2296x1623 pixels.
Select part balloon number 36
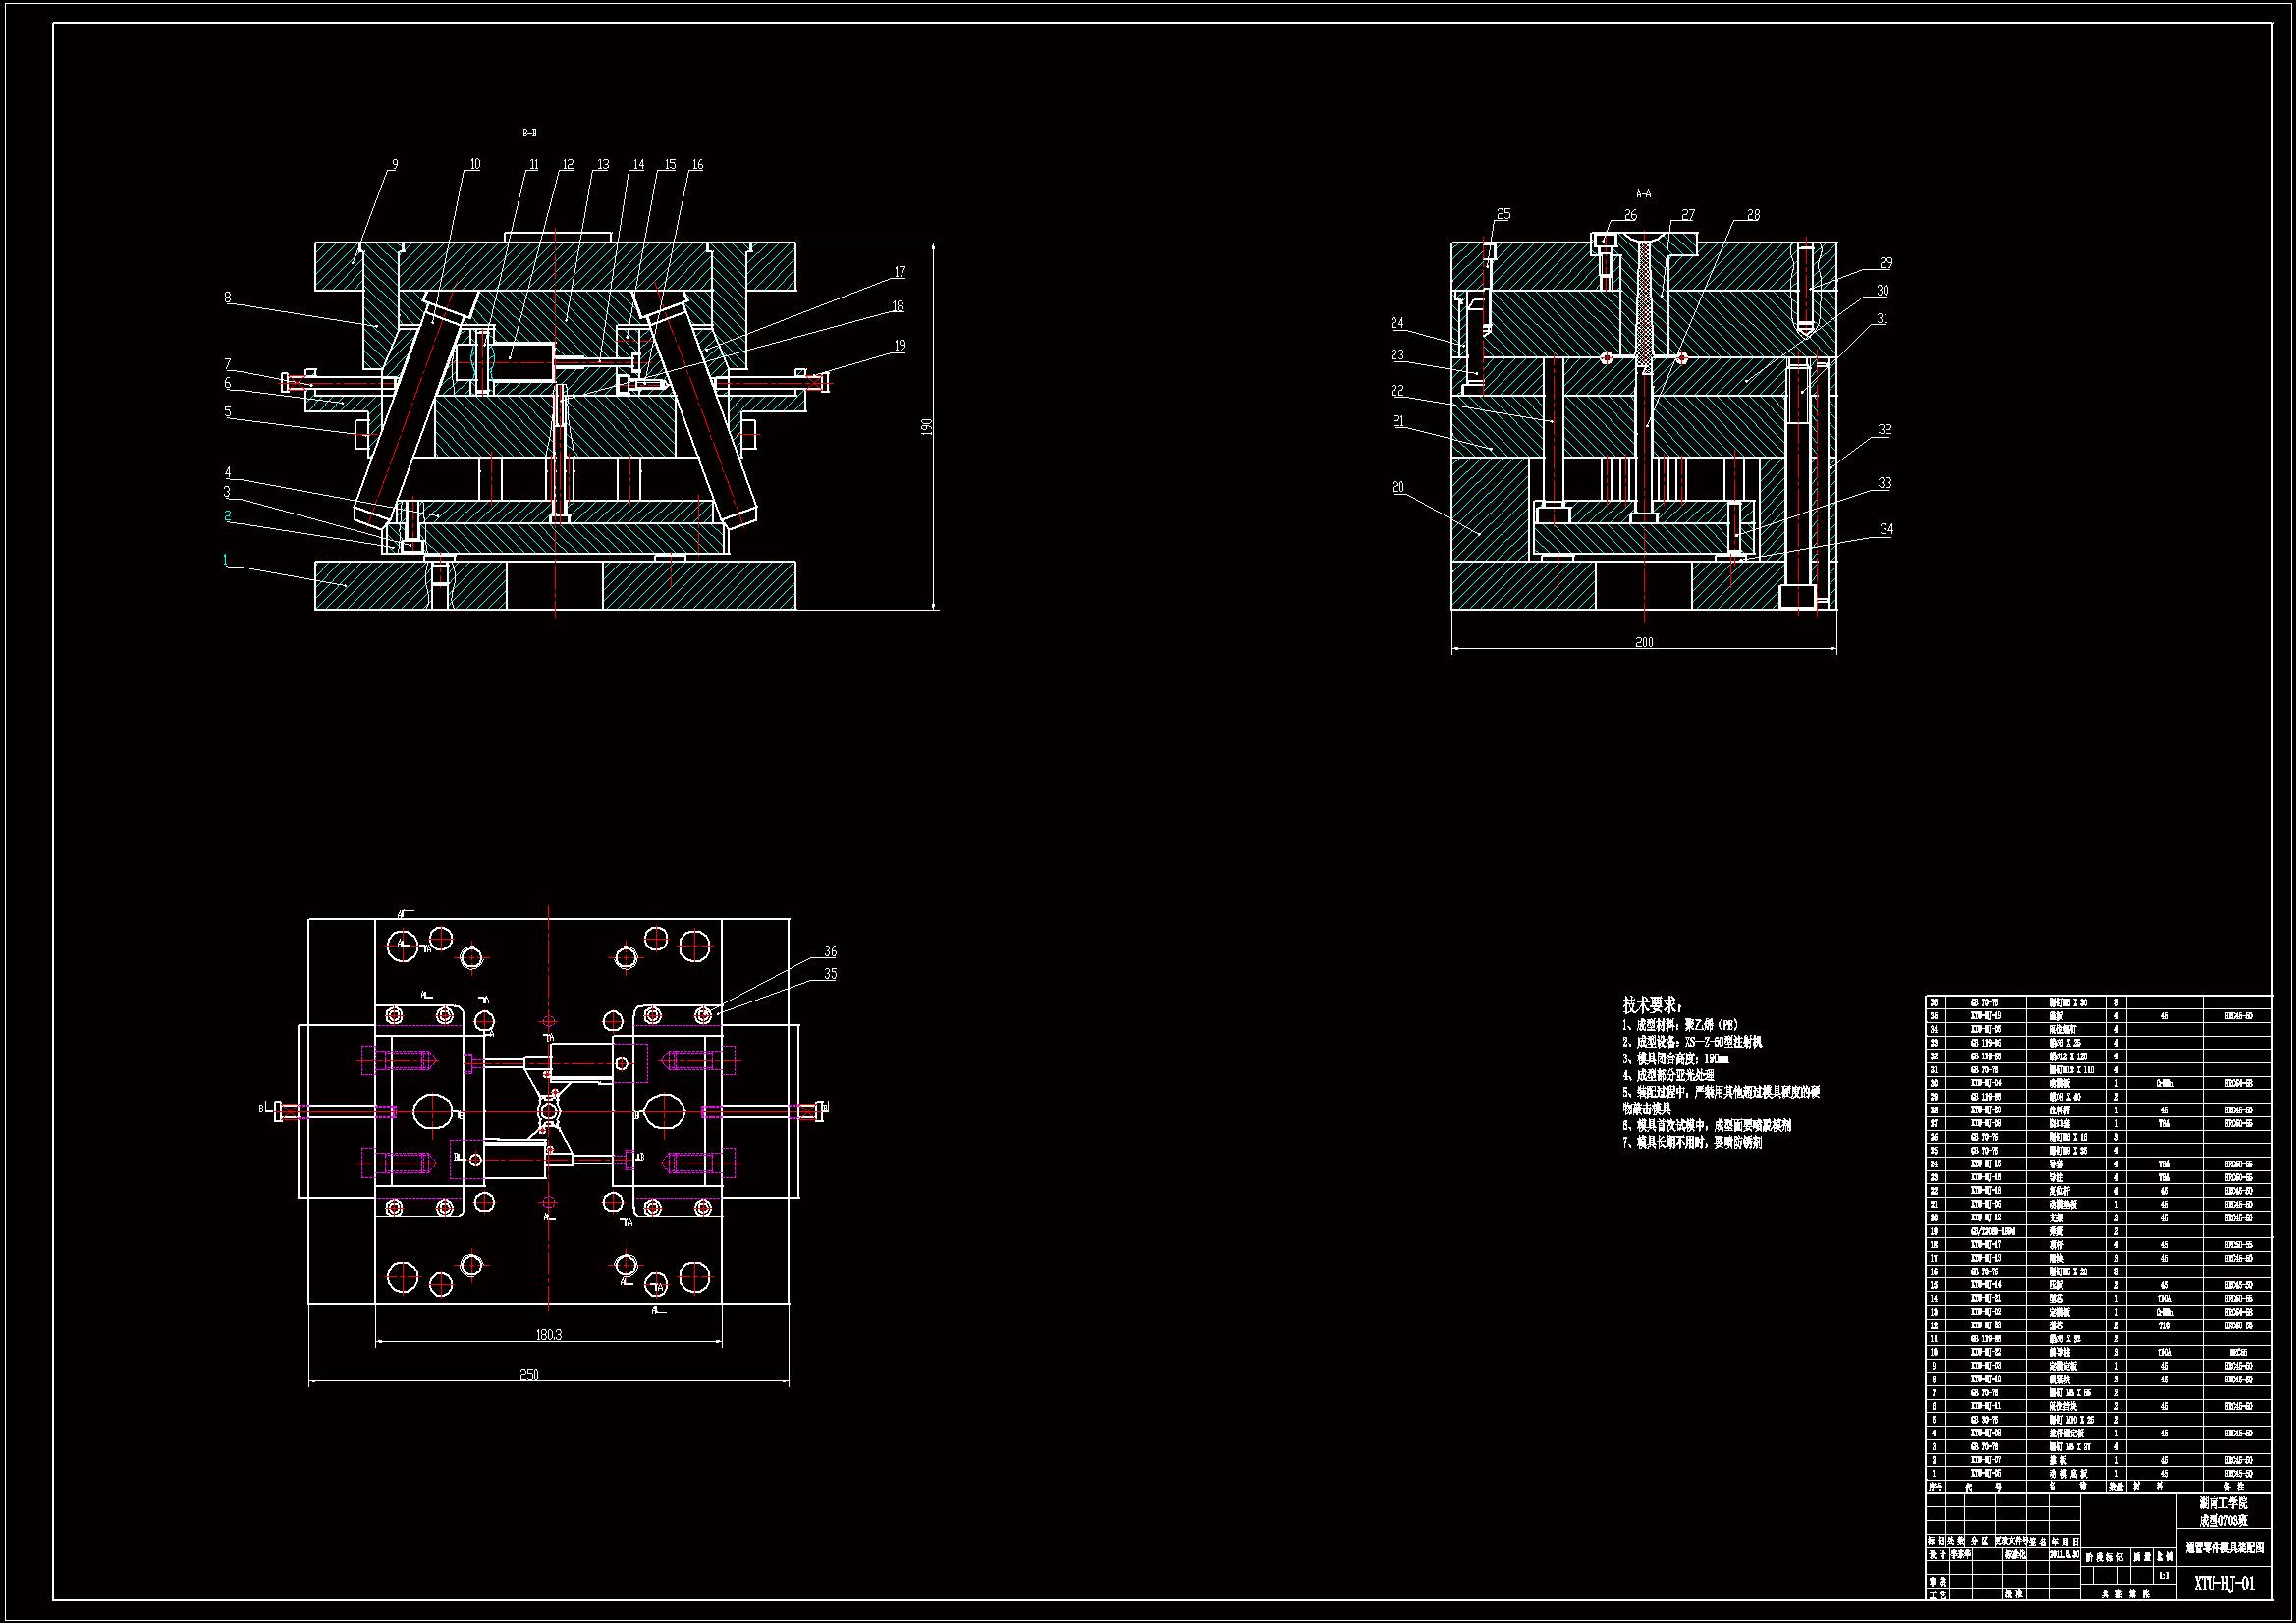pos(830,951)
